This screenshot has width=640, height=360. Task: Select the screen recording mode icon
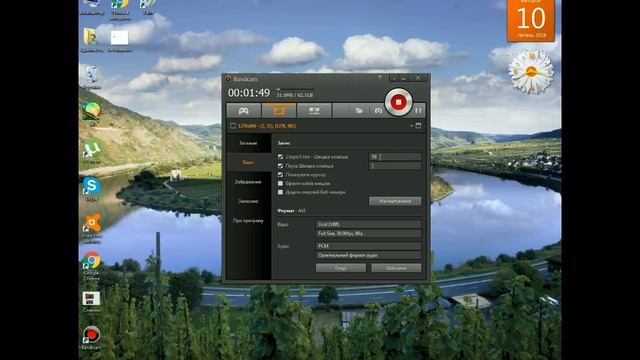pyautogui.click(x=279, y=111)
